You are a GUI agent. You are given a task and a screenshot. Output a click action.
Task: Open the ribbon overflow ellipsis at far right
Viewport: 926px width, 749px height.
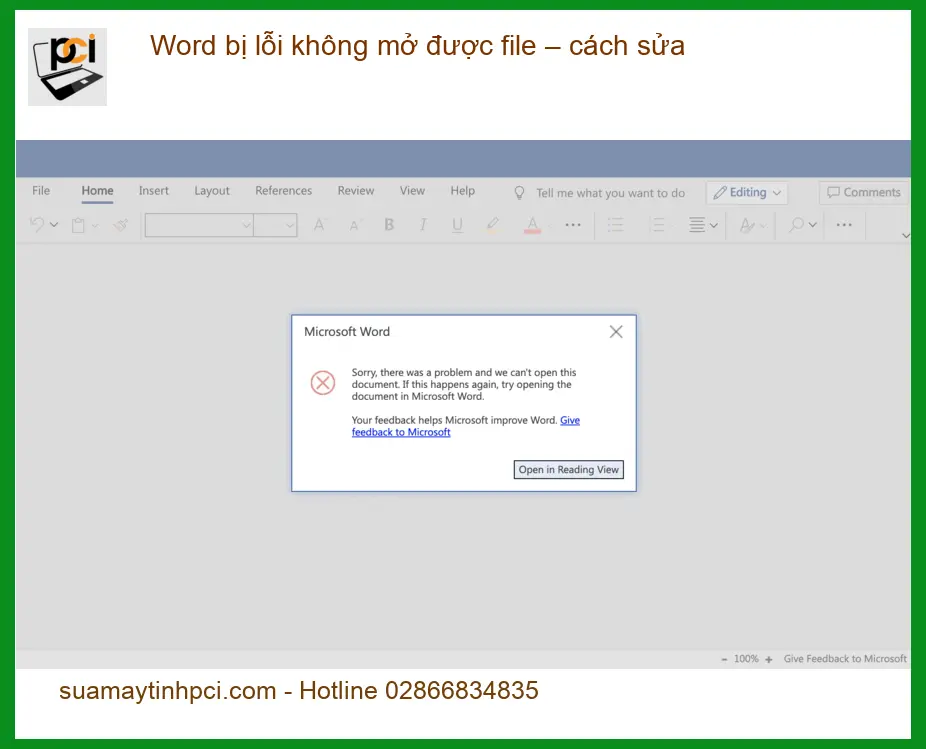pyautogui.click(x=844, y=224)
